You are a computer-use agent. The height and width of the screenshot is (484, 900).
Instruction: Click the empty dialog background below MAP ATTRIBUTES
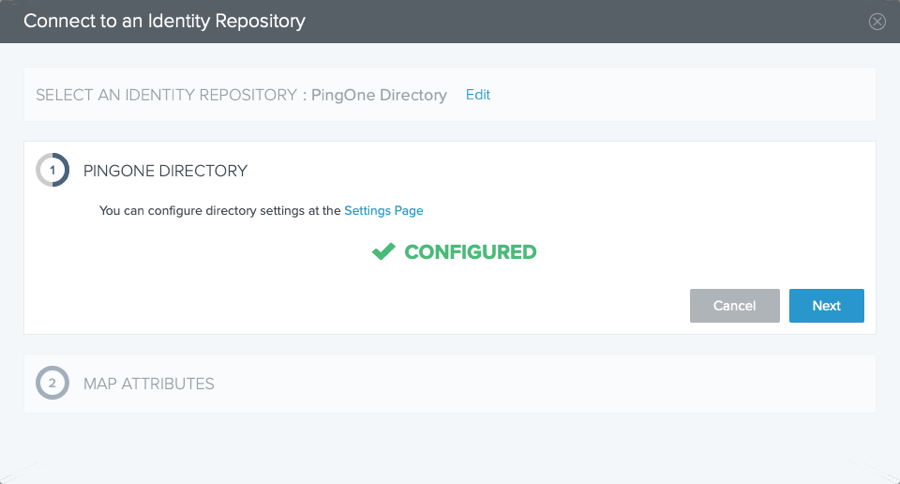coord(450,445)
